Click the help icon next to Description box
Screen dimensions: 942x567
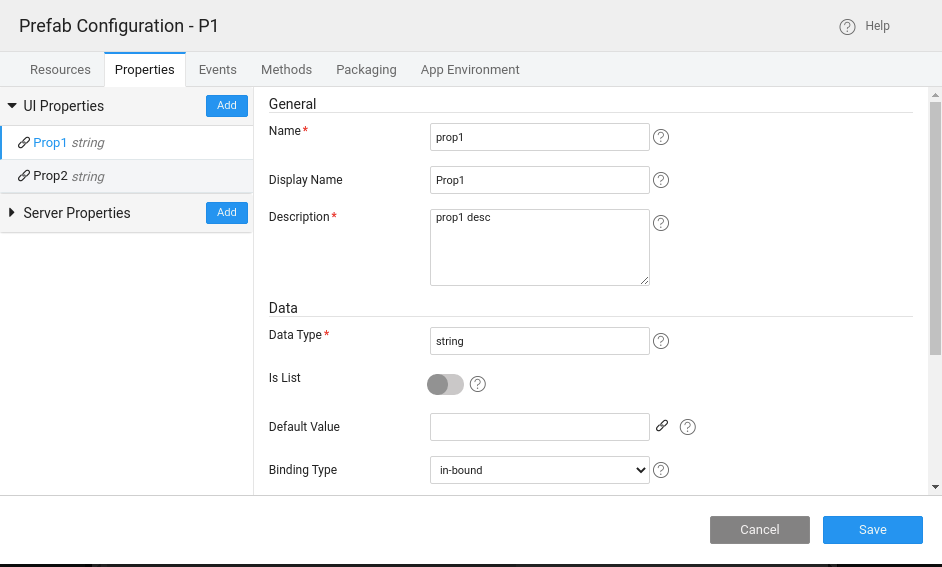pyautogui.click(x=660, y=223)
